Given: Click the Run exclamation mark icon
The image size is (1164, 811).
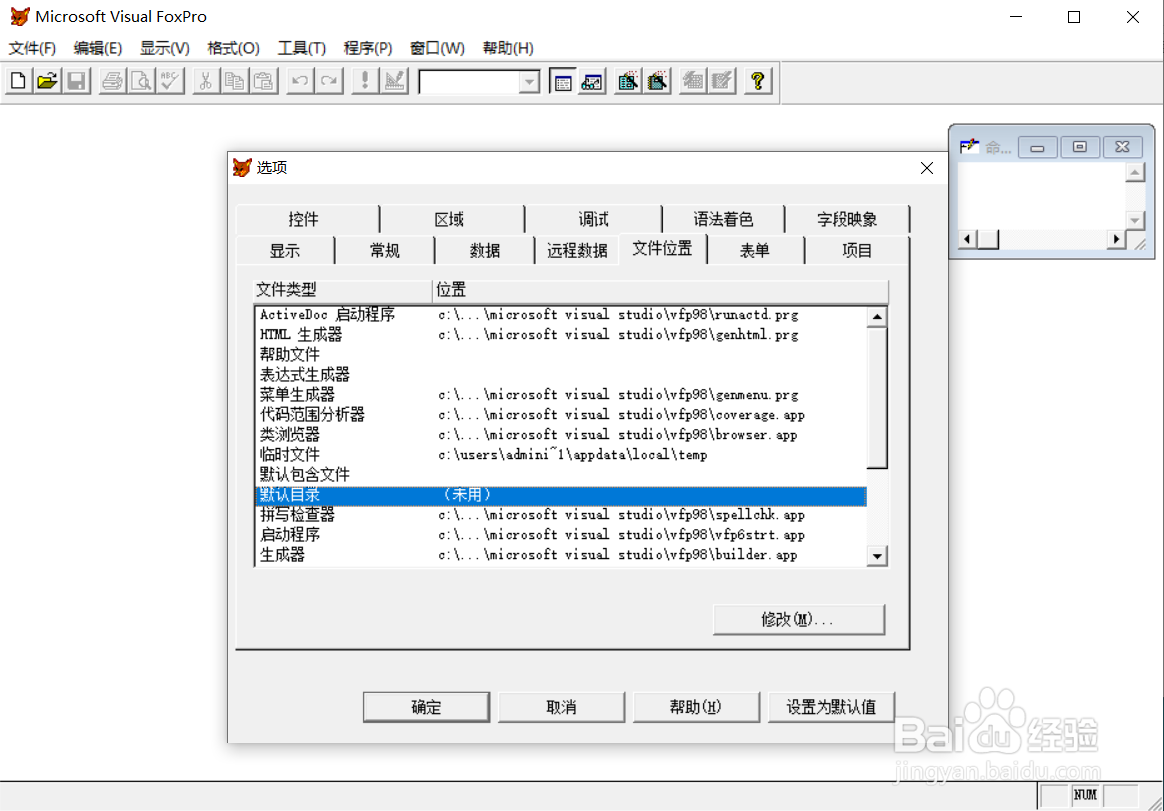Looking at the screenshot, I should coord(364,81).
